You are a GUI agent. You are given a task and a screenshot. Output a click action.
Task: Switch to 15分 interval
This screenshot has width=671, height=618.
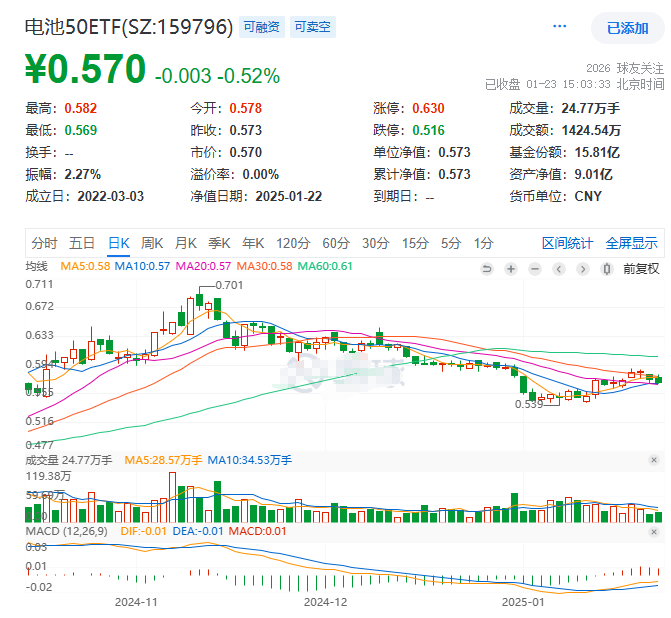(x=415, y=243)
